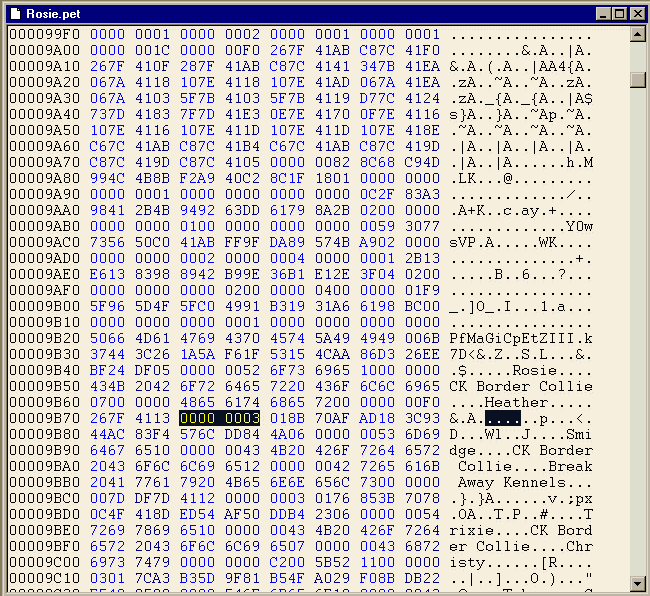This screenshot has height=596, width=650.
Task: Click first hex word 267F at row 00009B70
Action: (x=106, y=418)
